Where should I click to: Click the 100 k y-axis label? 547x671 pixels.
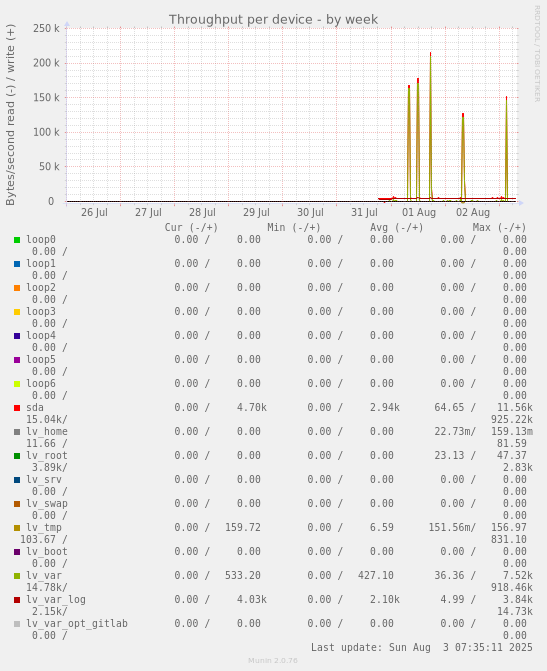(x=46, y=132)
